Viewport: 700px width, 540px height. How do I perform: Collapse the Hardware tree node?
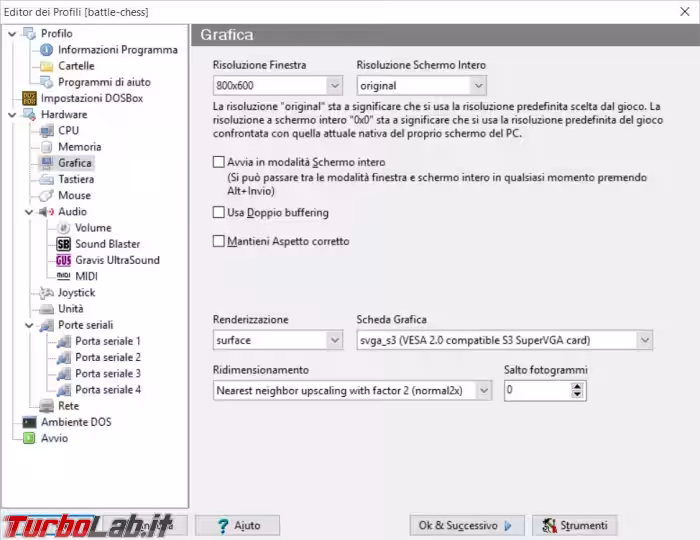[x=12, y=115]
